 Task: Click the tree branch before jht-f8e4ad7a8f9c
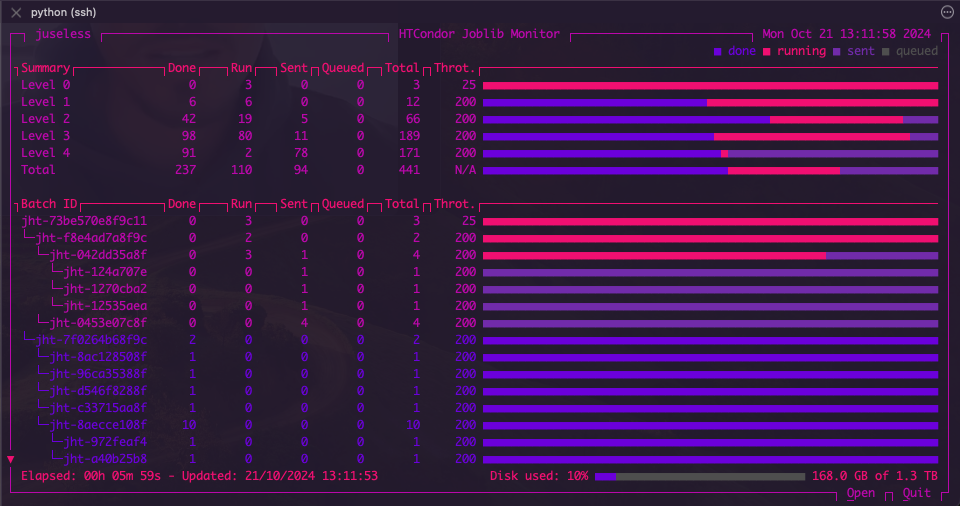tap(28, 236)
